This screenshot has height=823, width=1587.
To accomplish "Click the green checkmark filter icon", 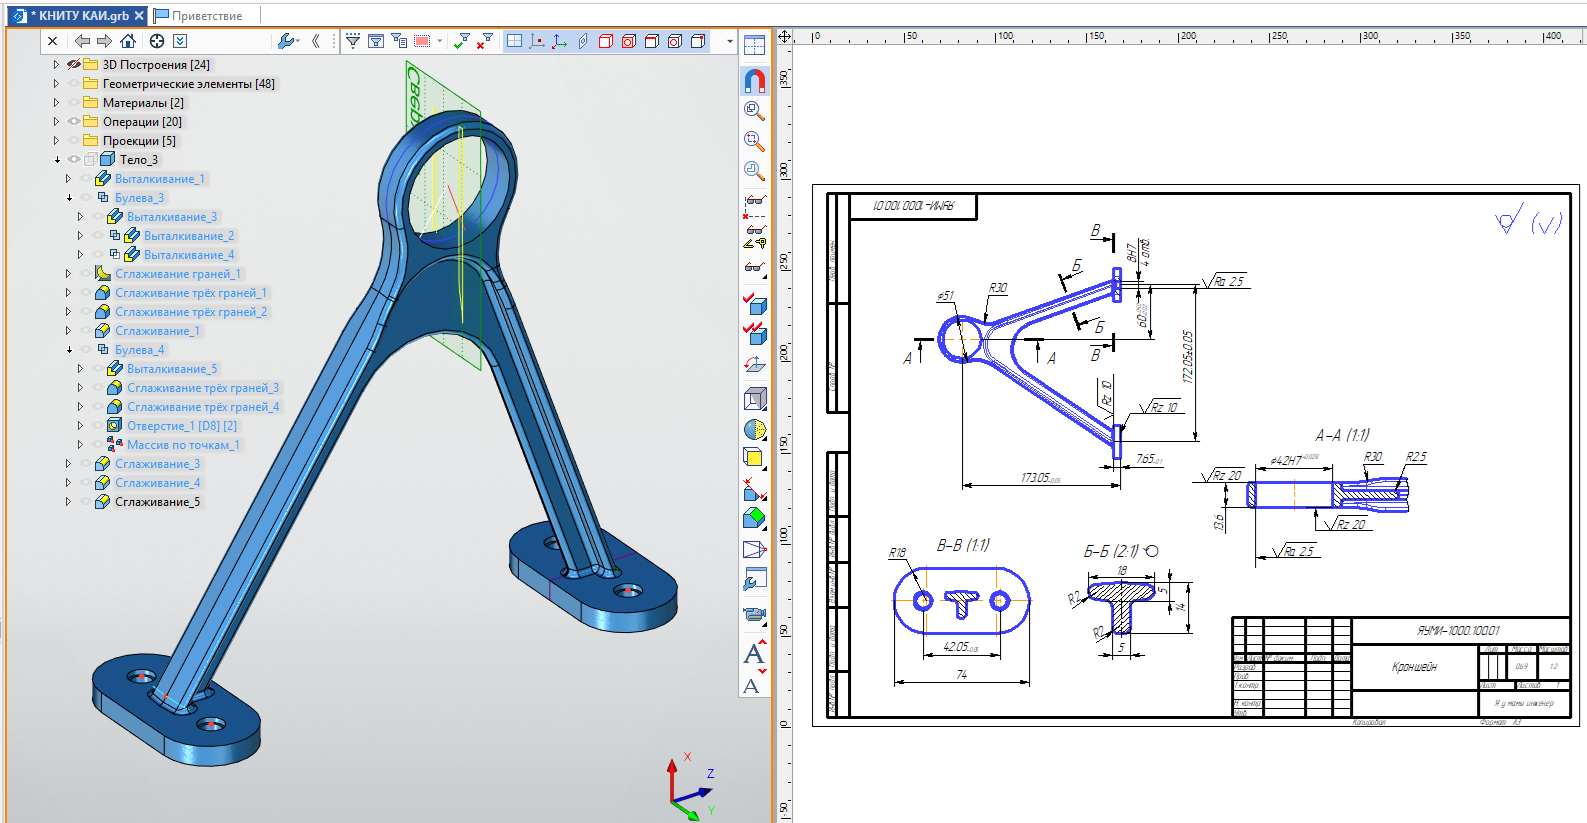I will 461,41.
